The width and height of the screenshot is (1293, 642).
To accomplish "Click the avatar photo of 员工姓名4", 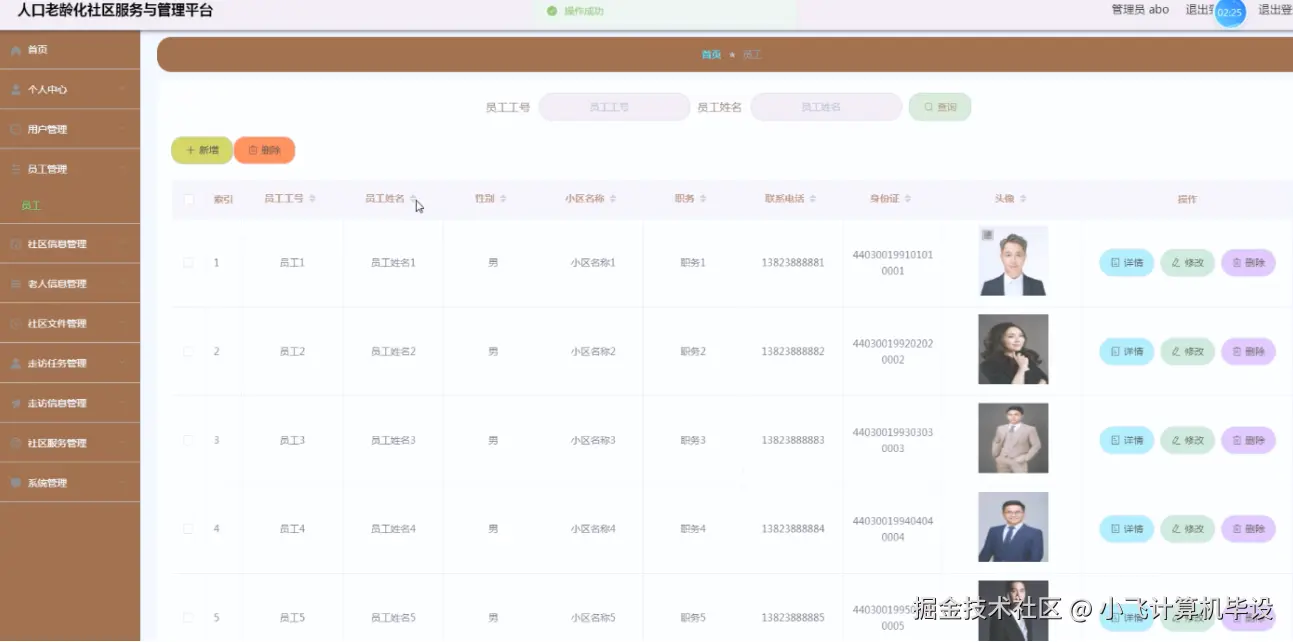I will (x=1013, y=527).
